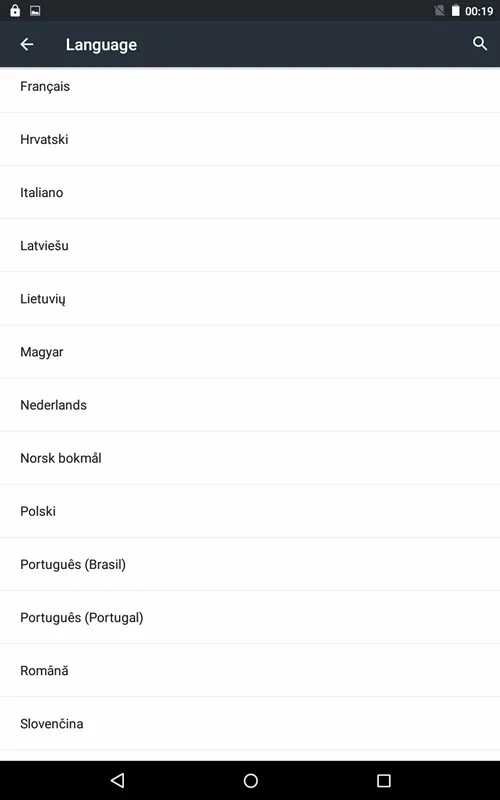Screen dimensions: 500x800
Task: Tap the Android back navigation triangle
Action: click(118, 780)
